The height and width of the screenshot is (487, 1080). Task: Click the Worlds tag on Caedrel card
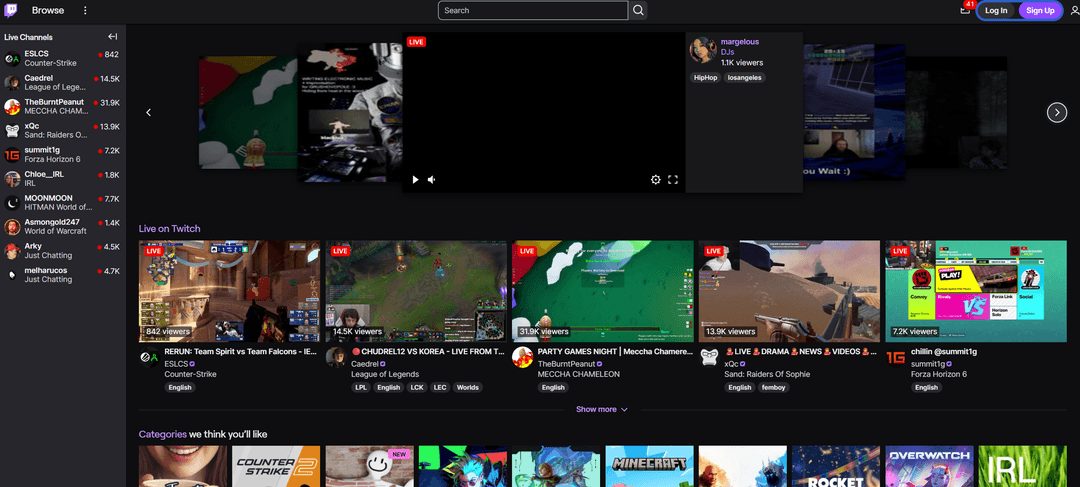pos(467,388)
